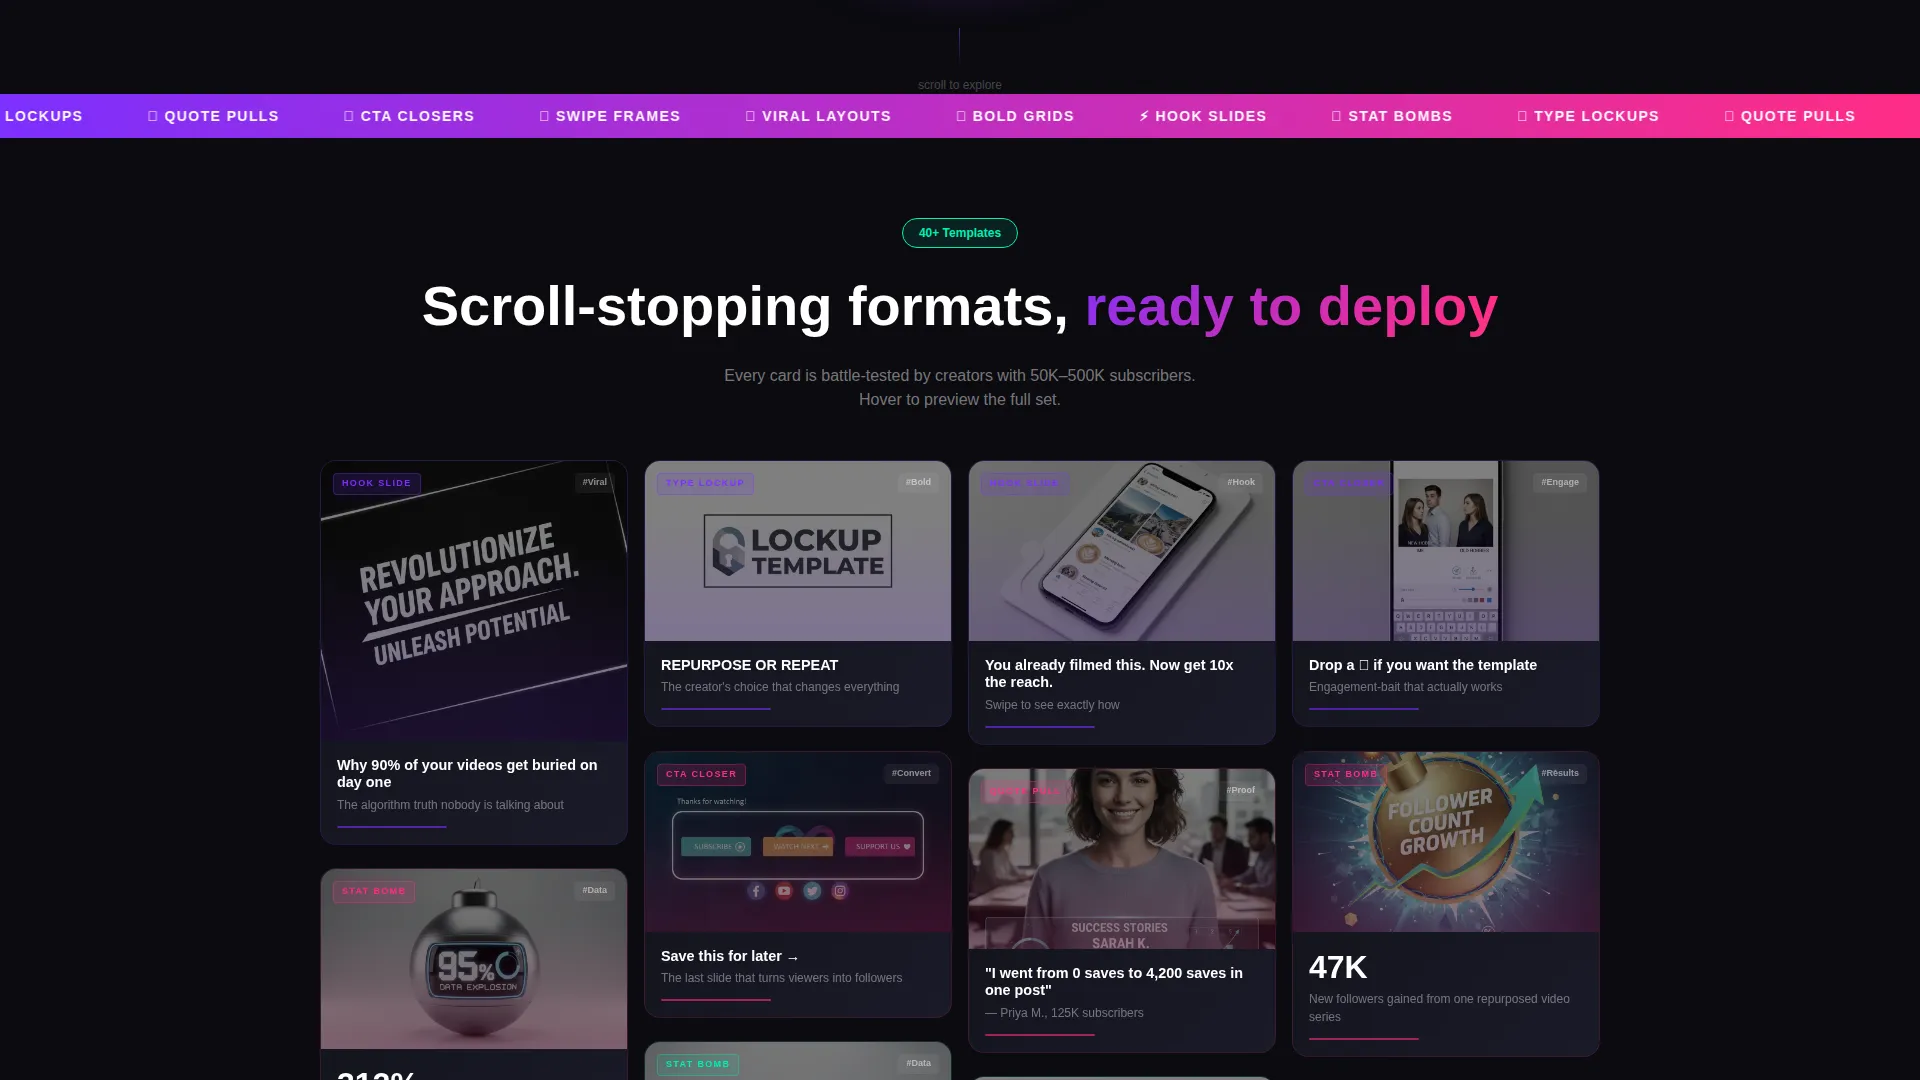Click the STAT BOMB badge on the 95% card

pos(374,891)
